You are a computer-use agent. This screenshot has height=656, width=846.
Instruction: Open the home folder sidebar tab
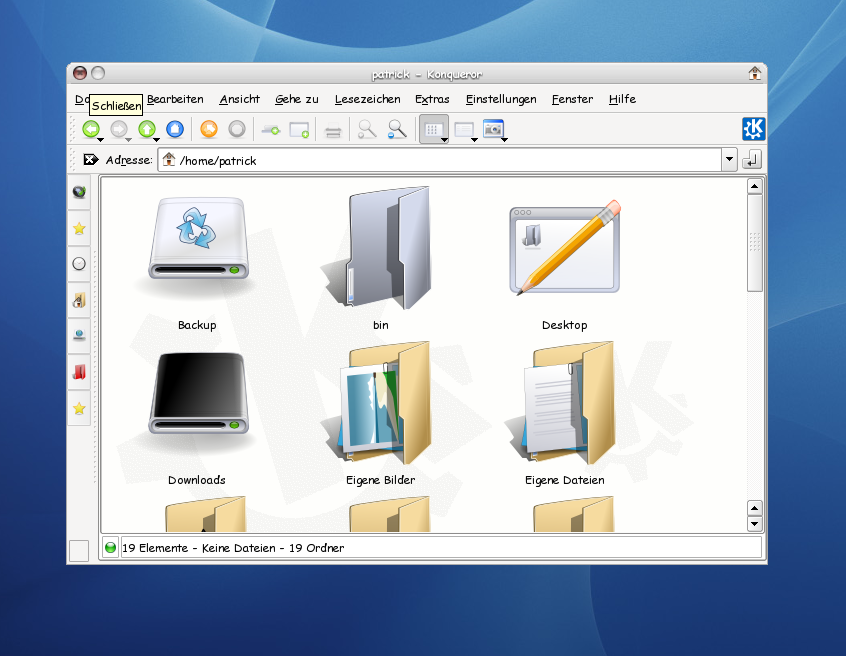(x=79, y=300)
